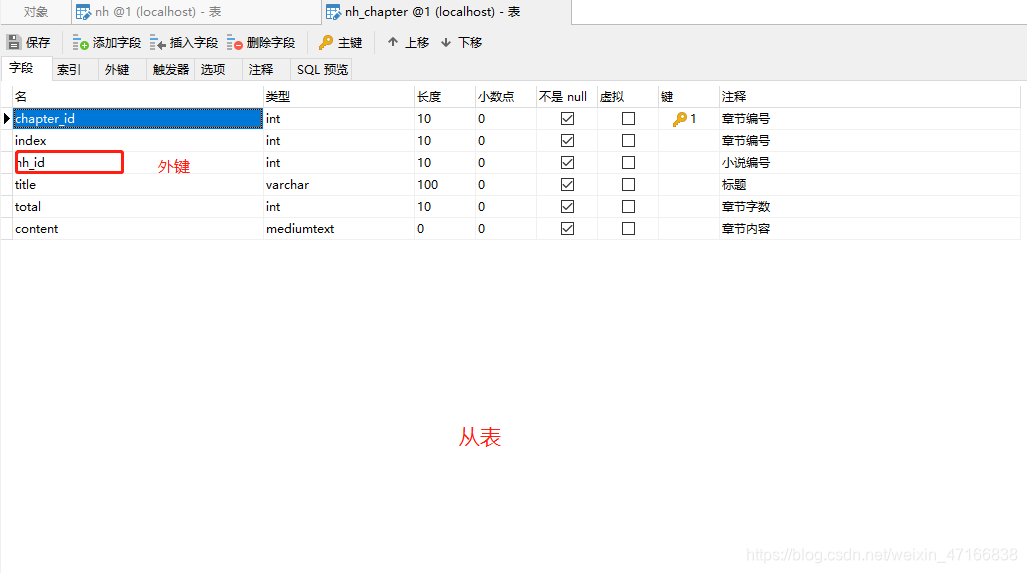The height and width of the screenshot is (573, 1027).
Task: Click the Delete Field (删除字段) icon
Action: point(234,43)
